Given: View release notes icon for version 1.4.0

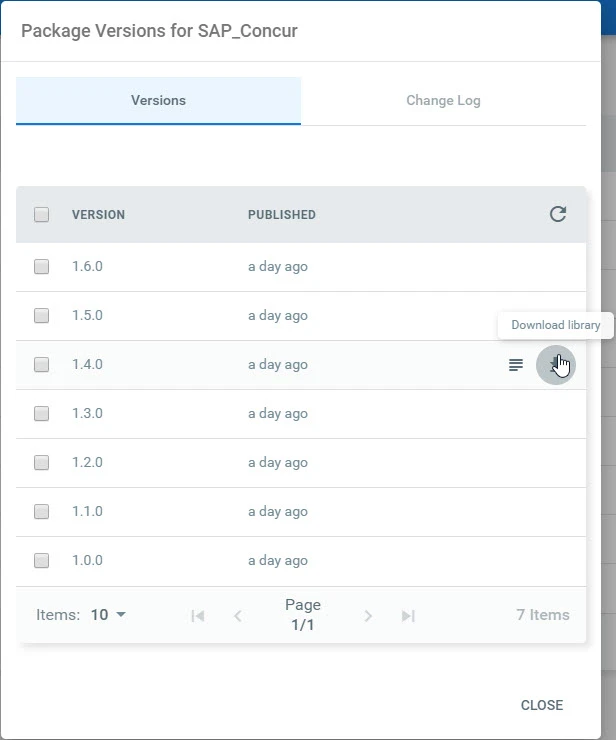Looking at the screenshot, I should [x=515, y=365].
